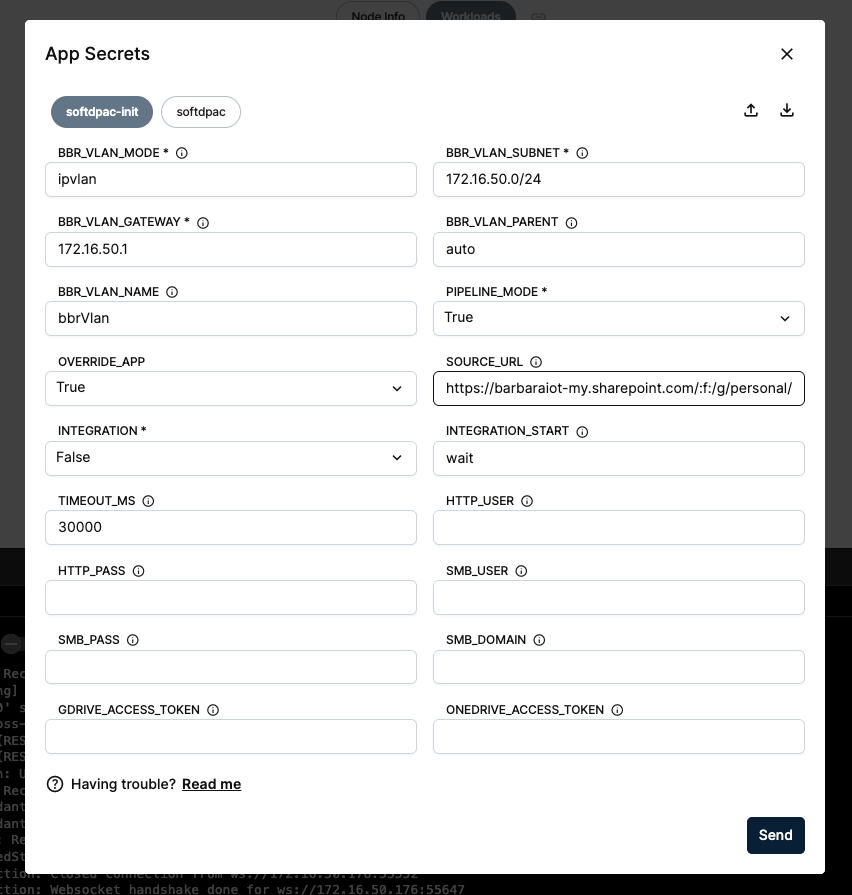Viewport: 852px width, 895px height.
Task: Show info for BBR_VLAN_MODE field
Action: tap(181, 153)
